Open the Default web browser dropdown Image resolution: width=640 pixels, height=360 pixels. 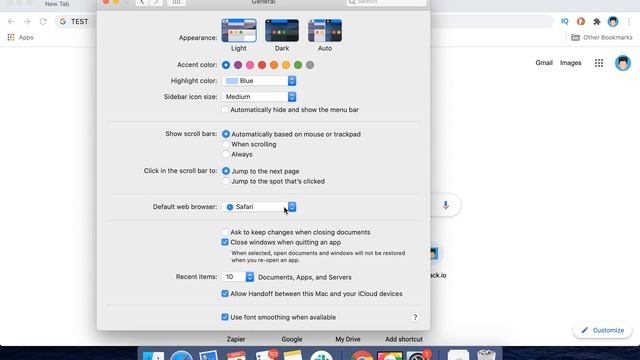click(x=259, y=207)
